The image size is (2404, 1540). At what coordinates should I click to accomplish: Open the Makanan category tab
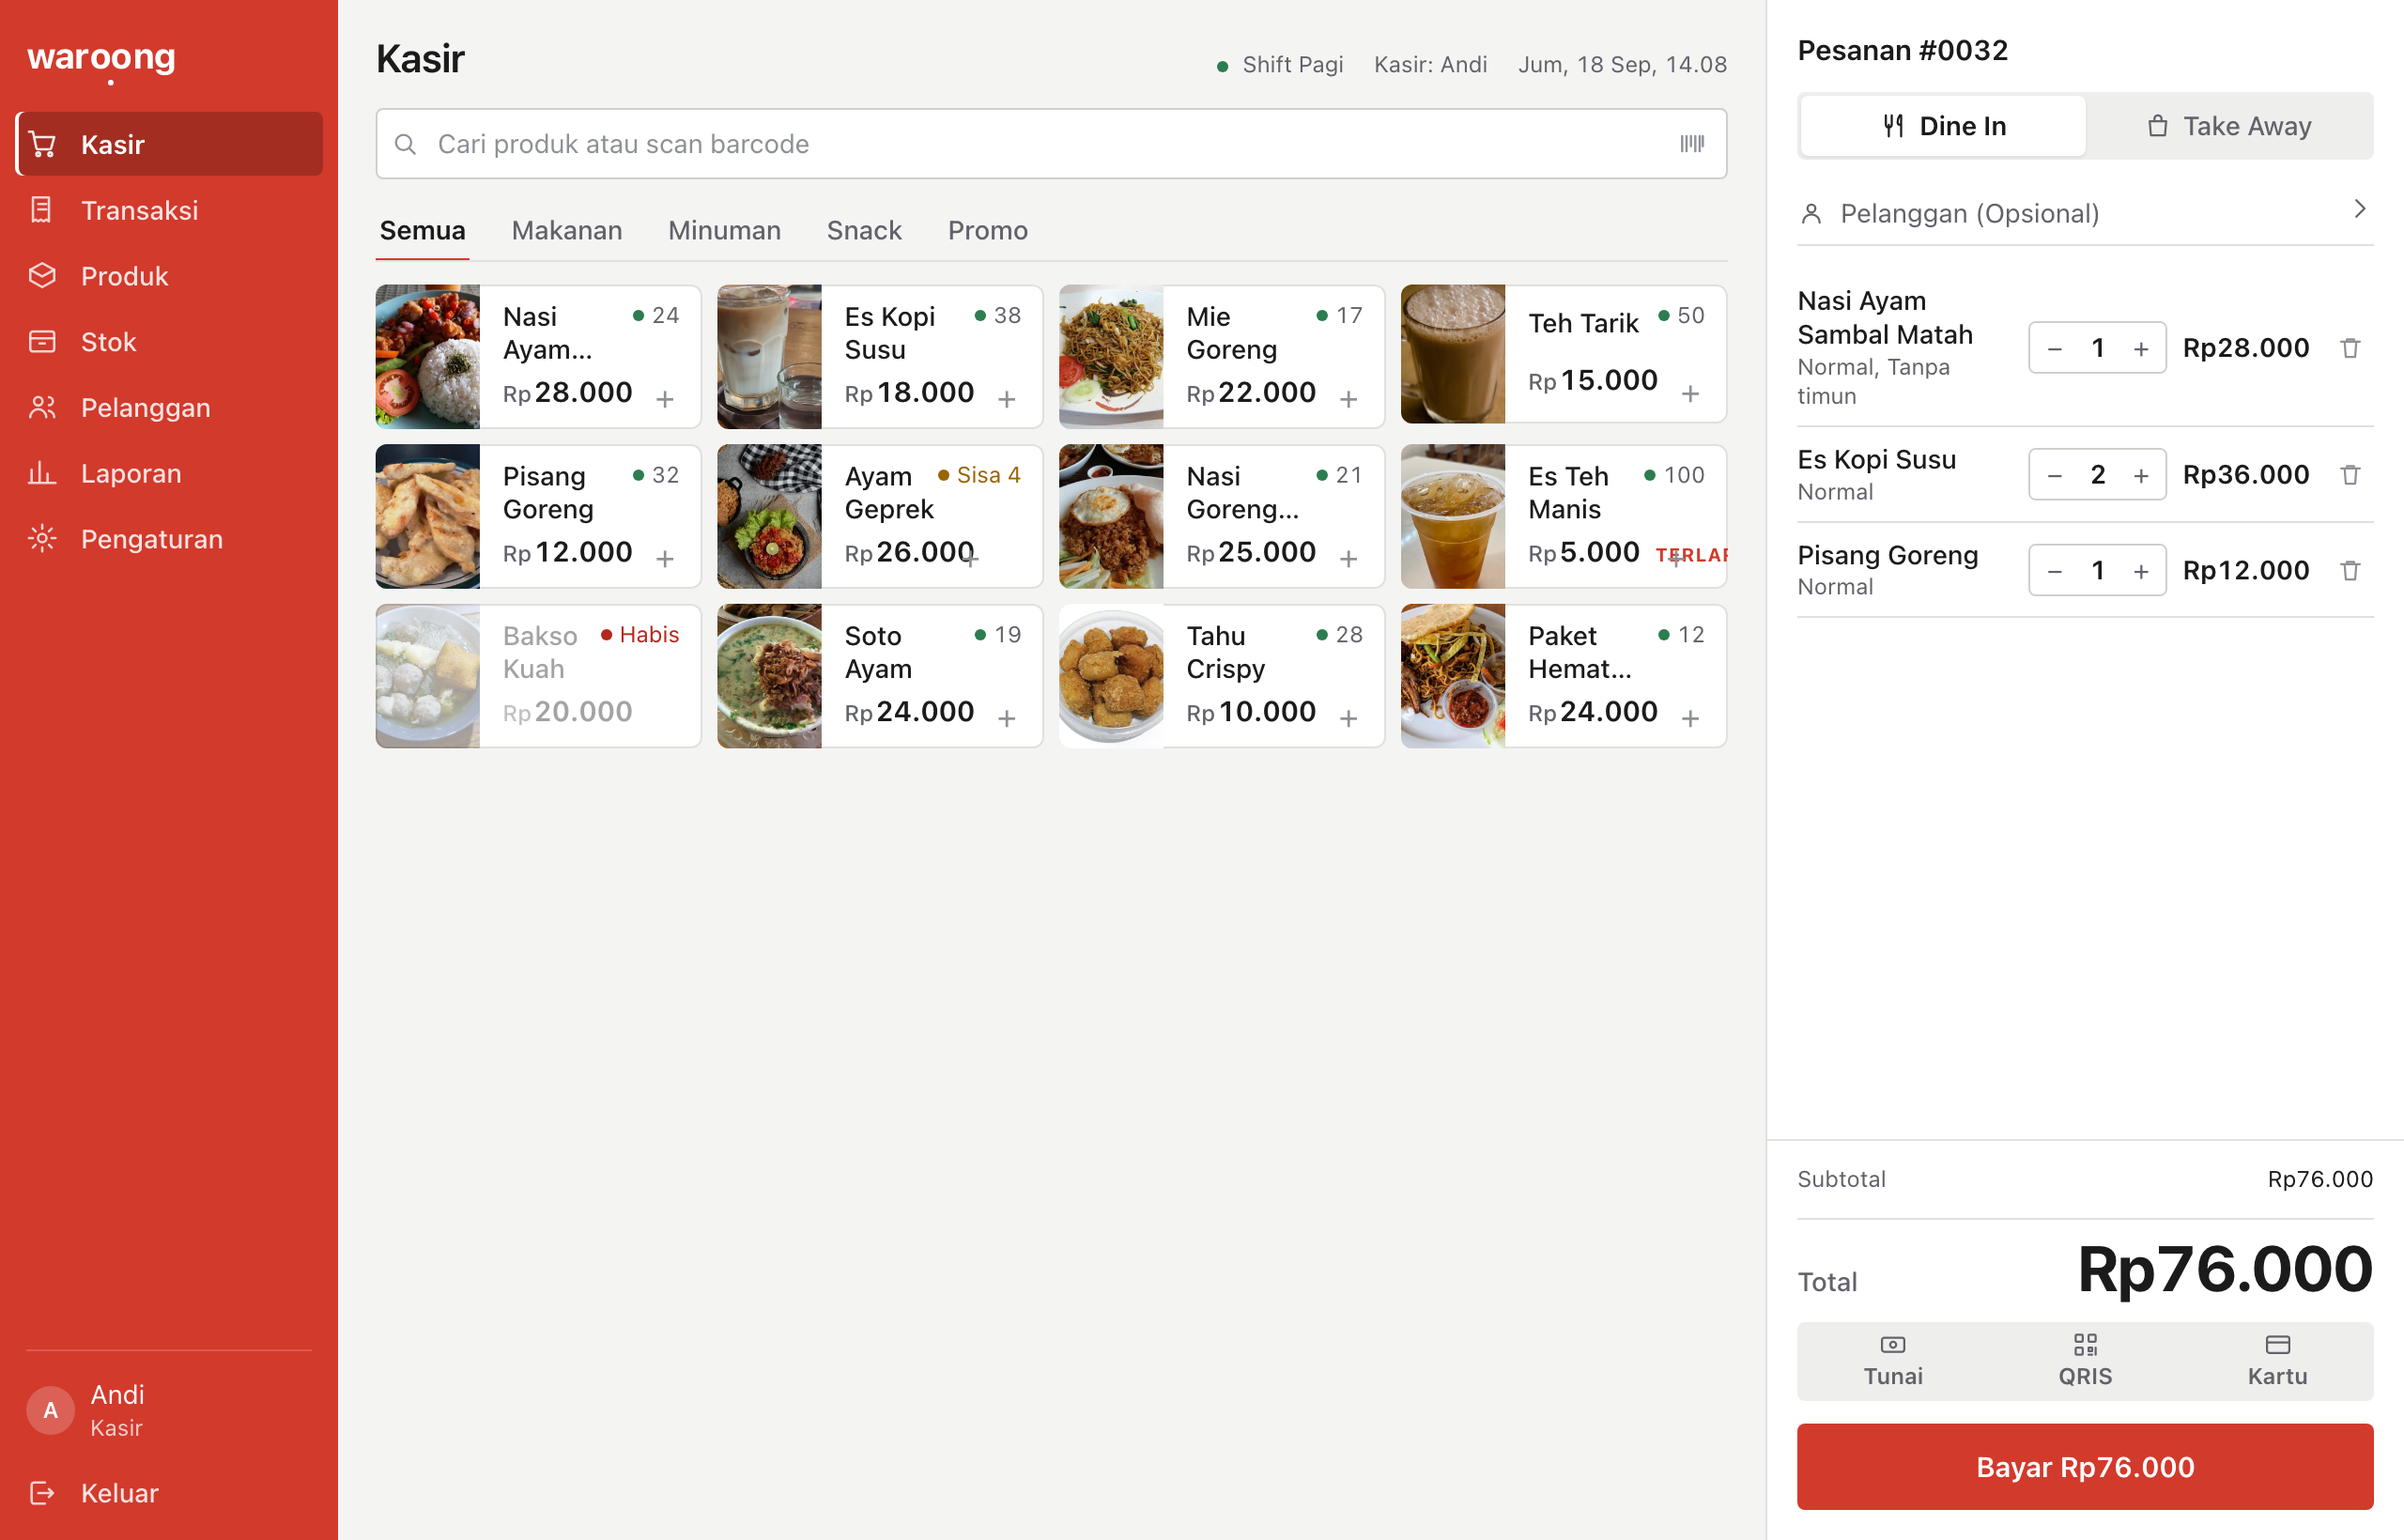pyautogui.click(x=567, y=231)
